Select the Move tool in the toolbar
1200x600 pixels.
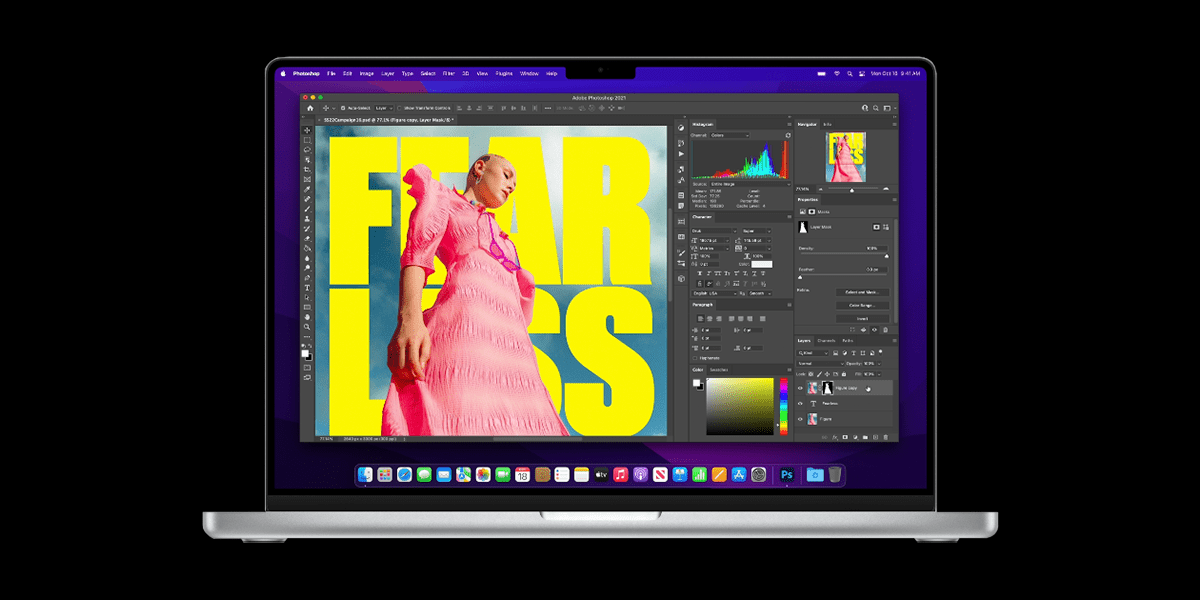(308, 130)
